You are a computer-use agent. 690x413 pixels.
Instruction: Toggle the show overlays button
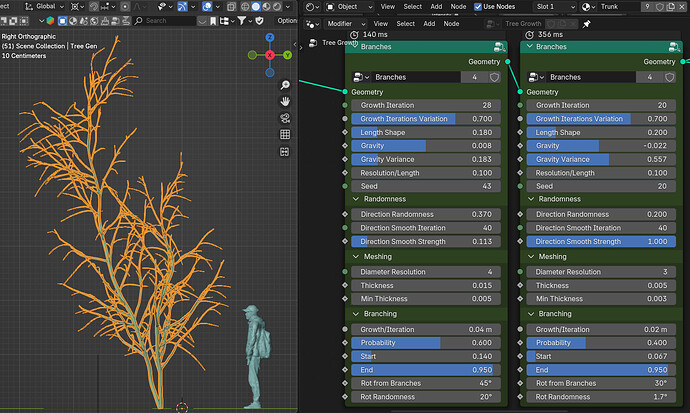(x=207, y=7)
